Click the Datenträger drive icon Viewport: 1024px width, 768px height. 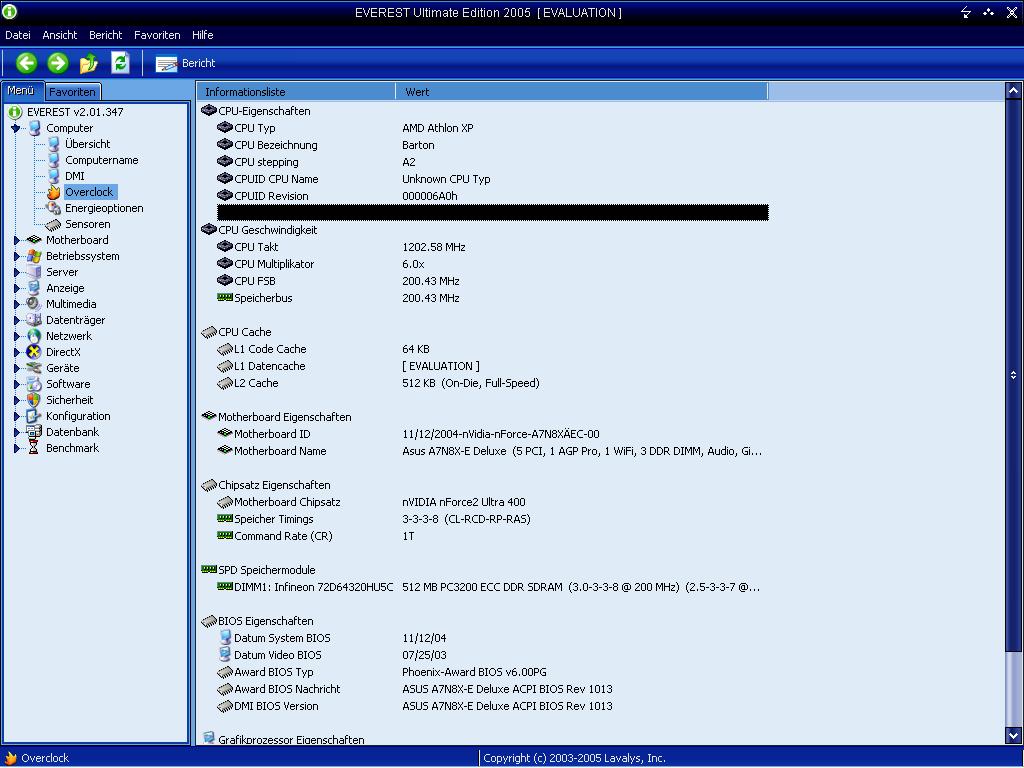tap(34, 321)
